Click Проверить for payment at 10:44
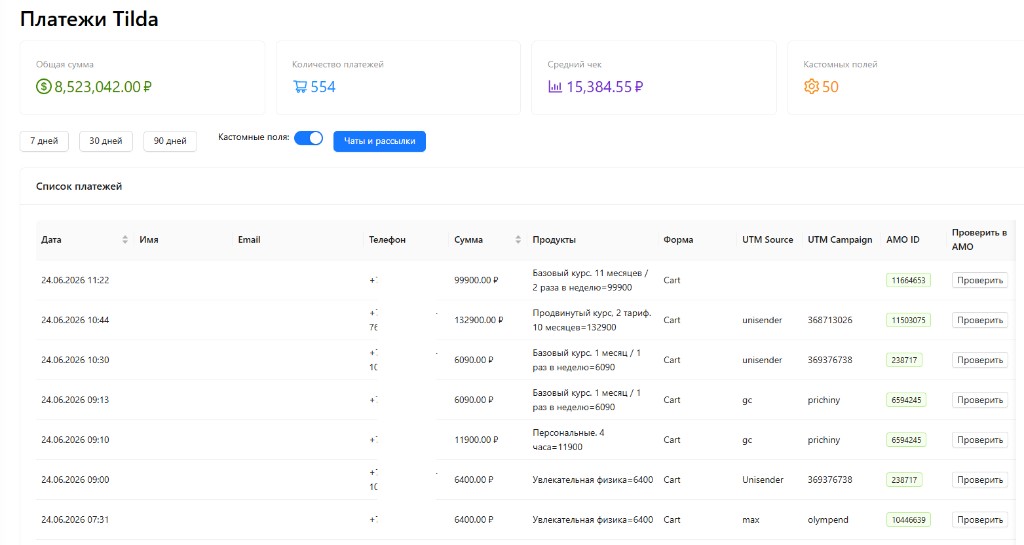Viewport: 1024px width, 545px height. click(x=980, y=320)
